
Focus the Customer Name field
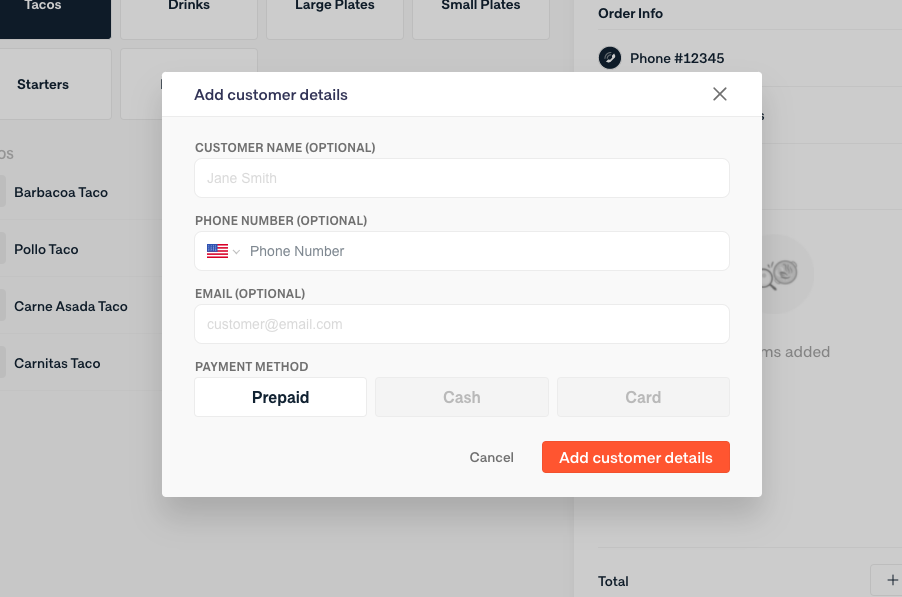pyautogui.click(x=462, y=178)
